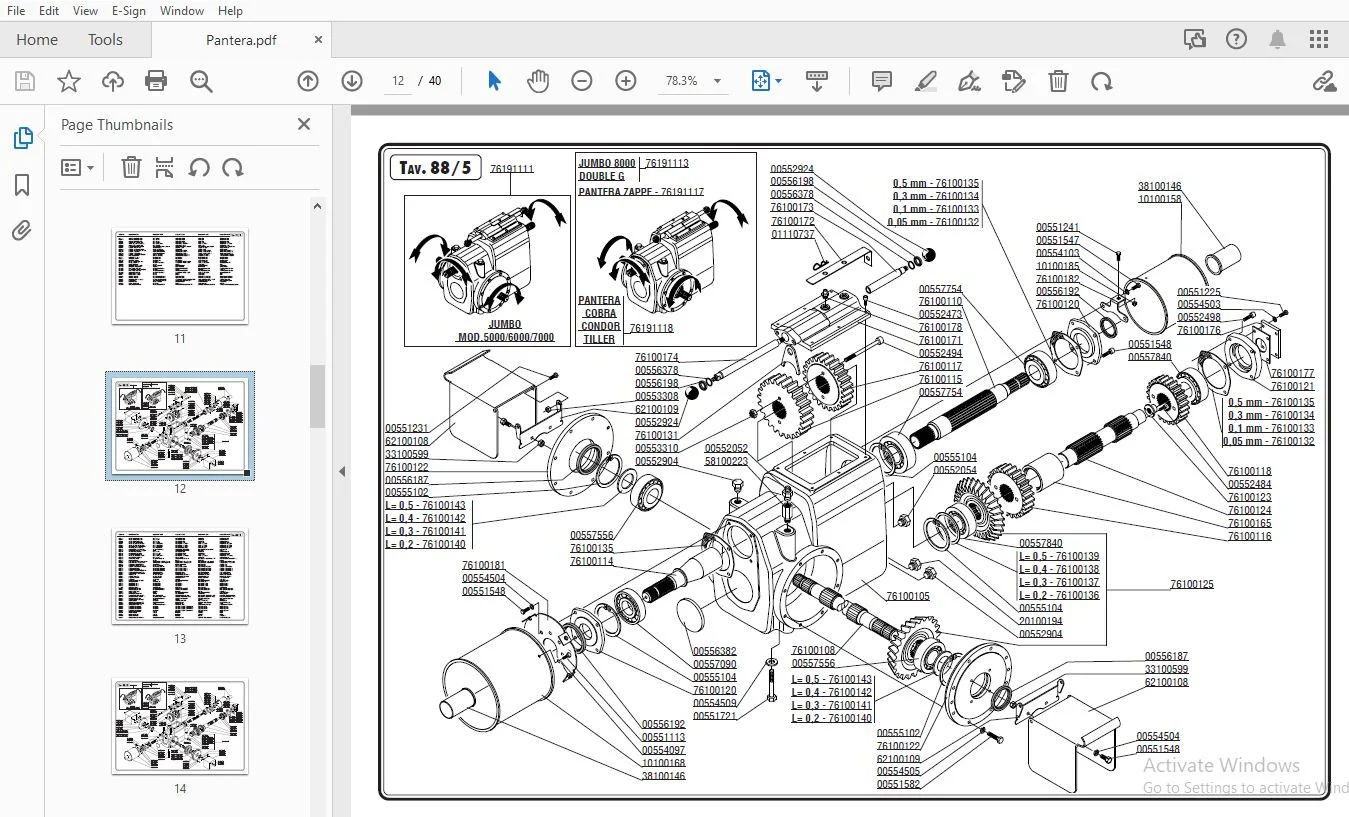The image size is (1349, 817).
Task: Save the file with the floppy disk icon
Action: point(24,81)
